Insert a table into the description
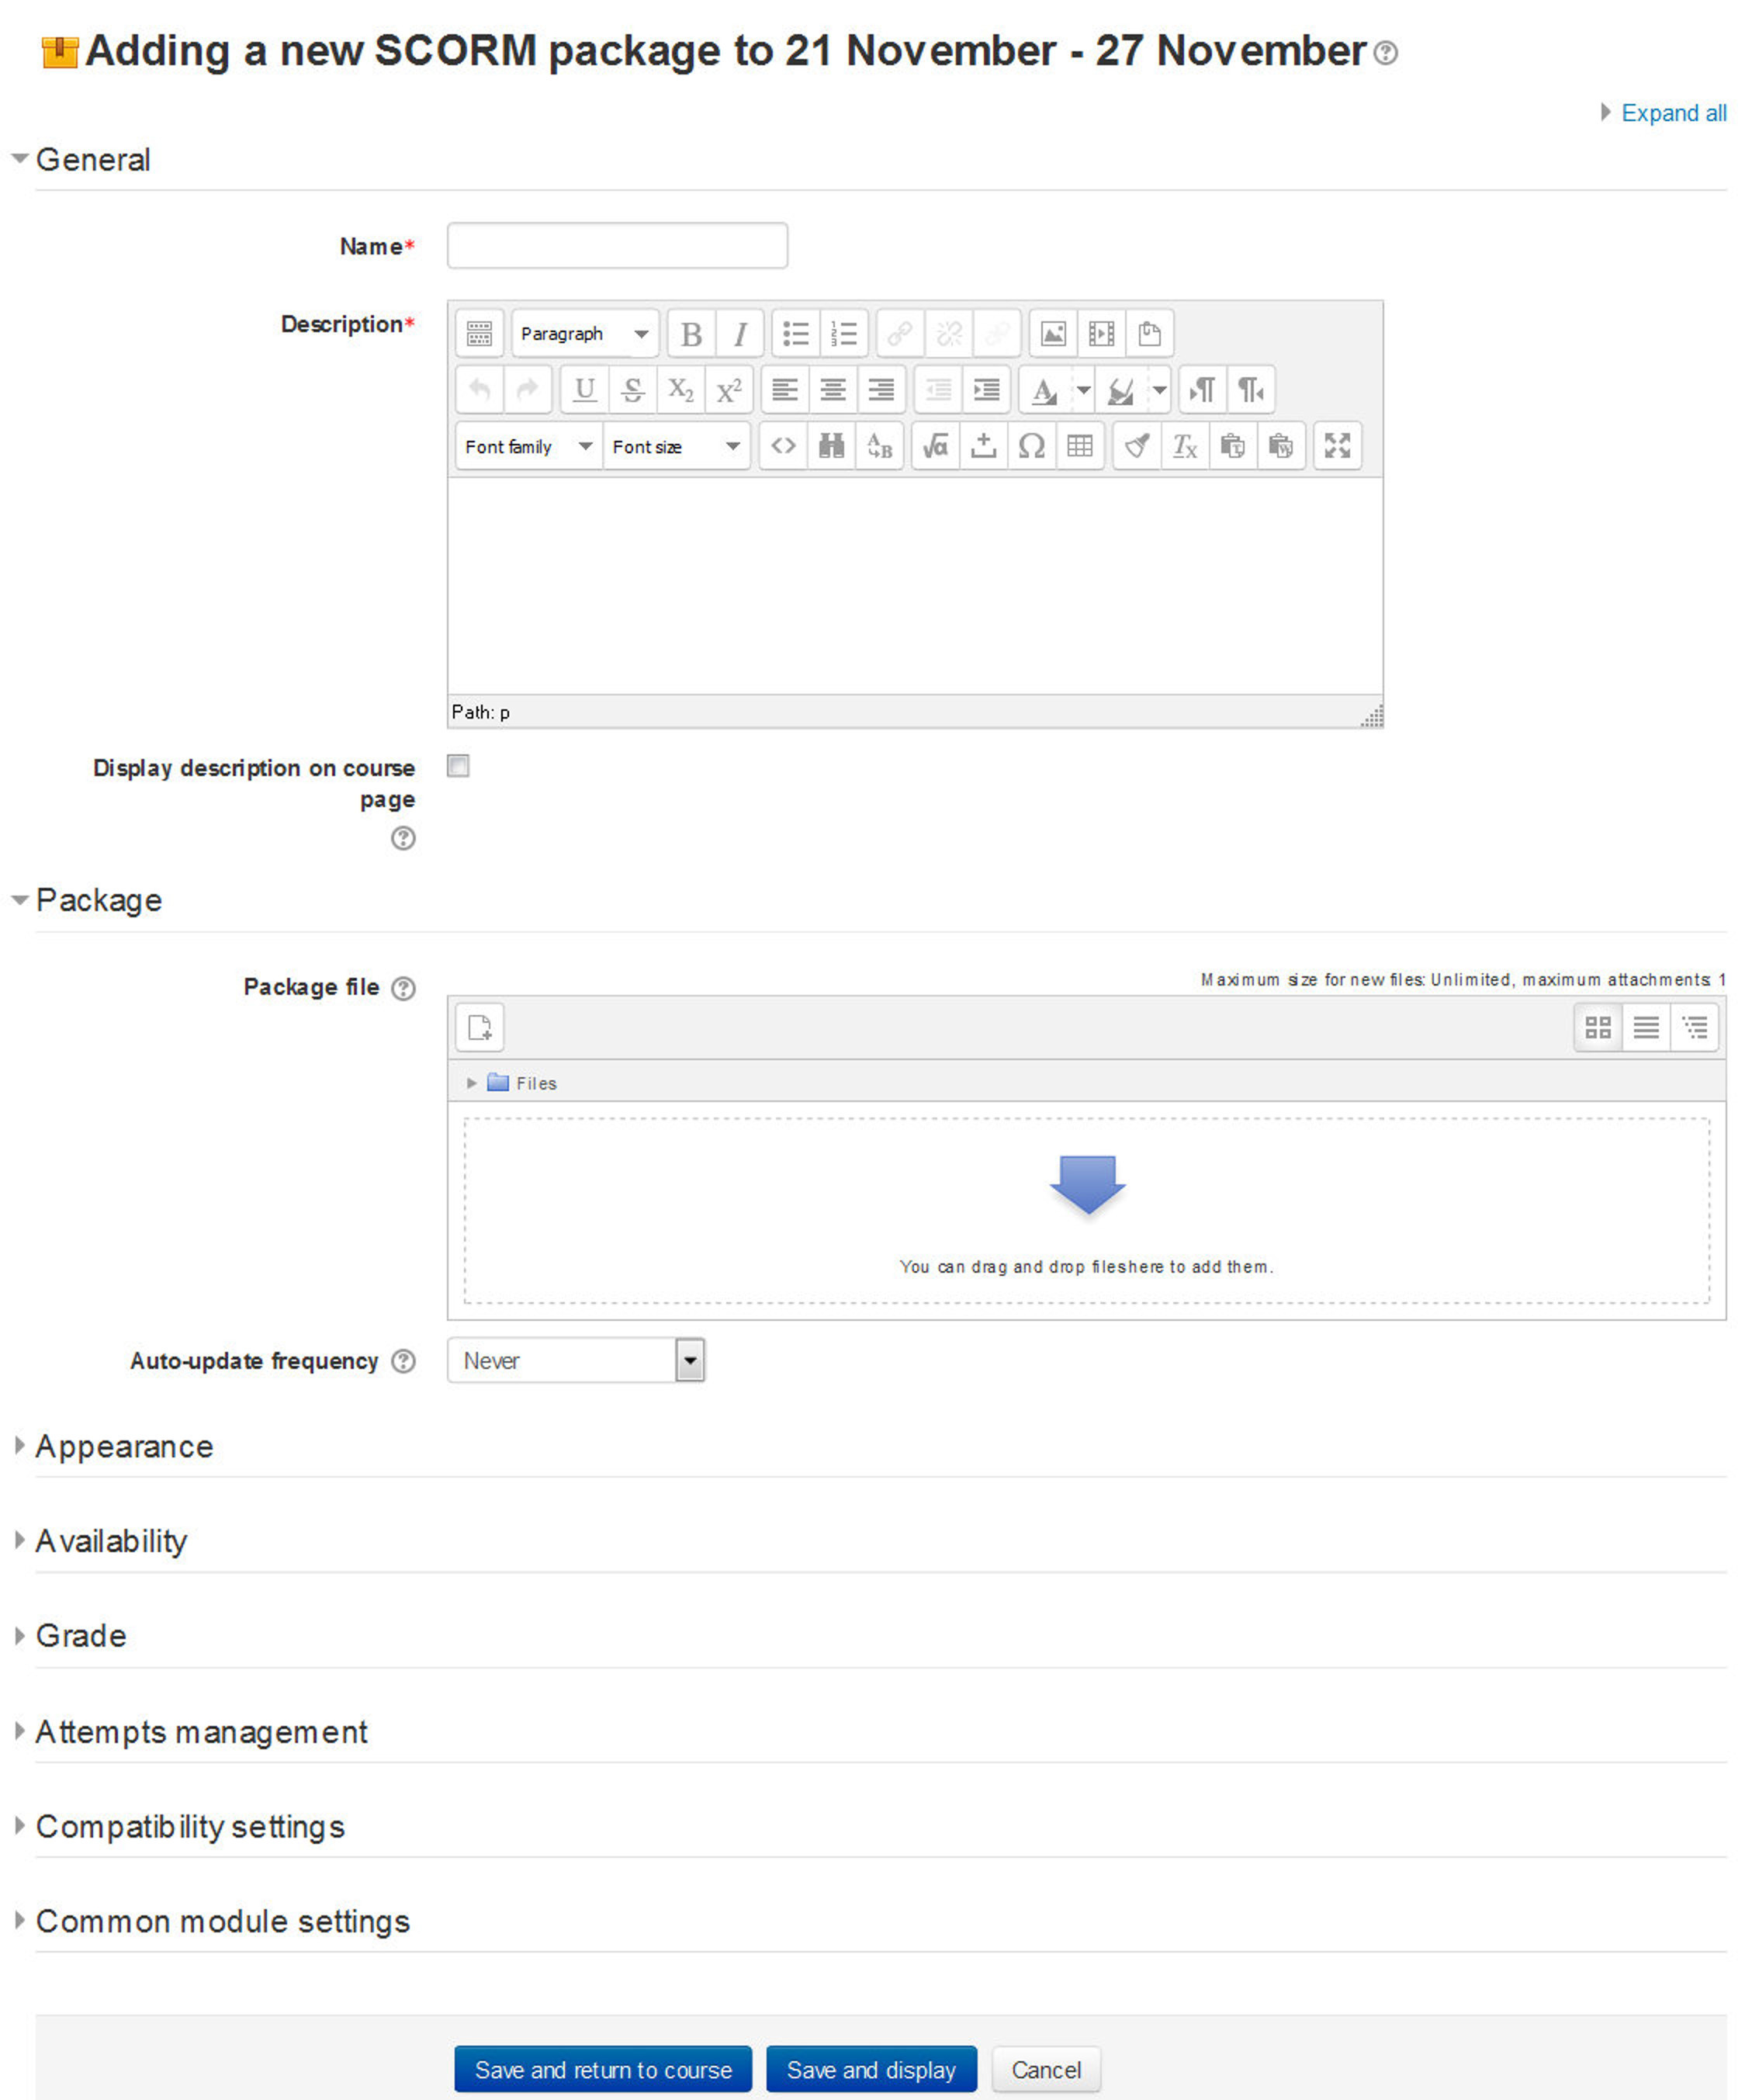Viewport: 1752px width, 2100px height. (x=1080, y=446)
